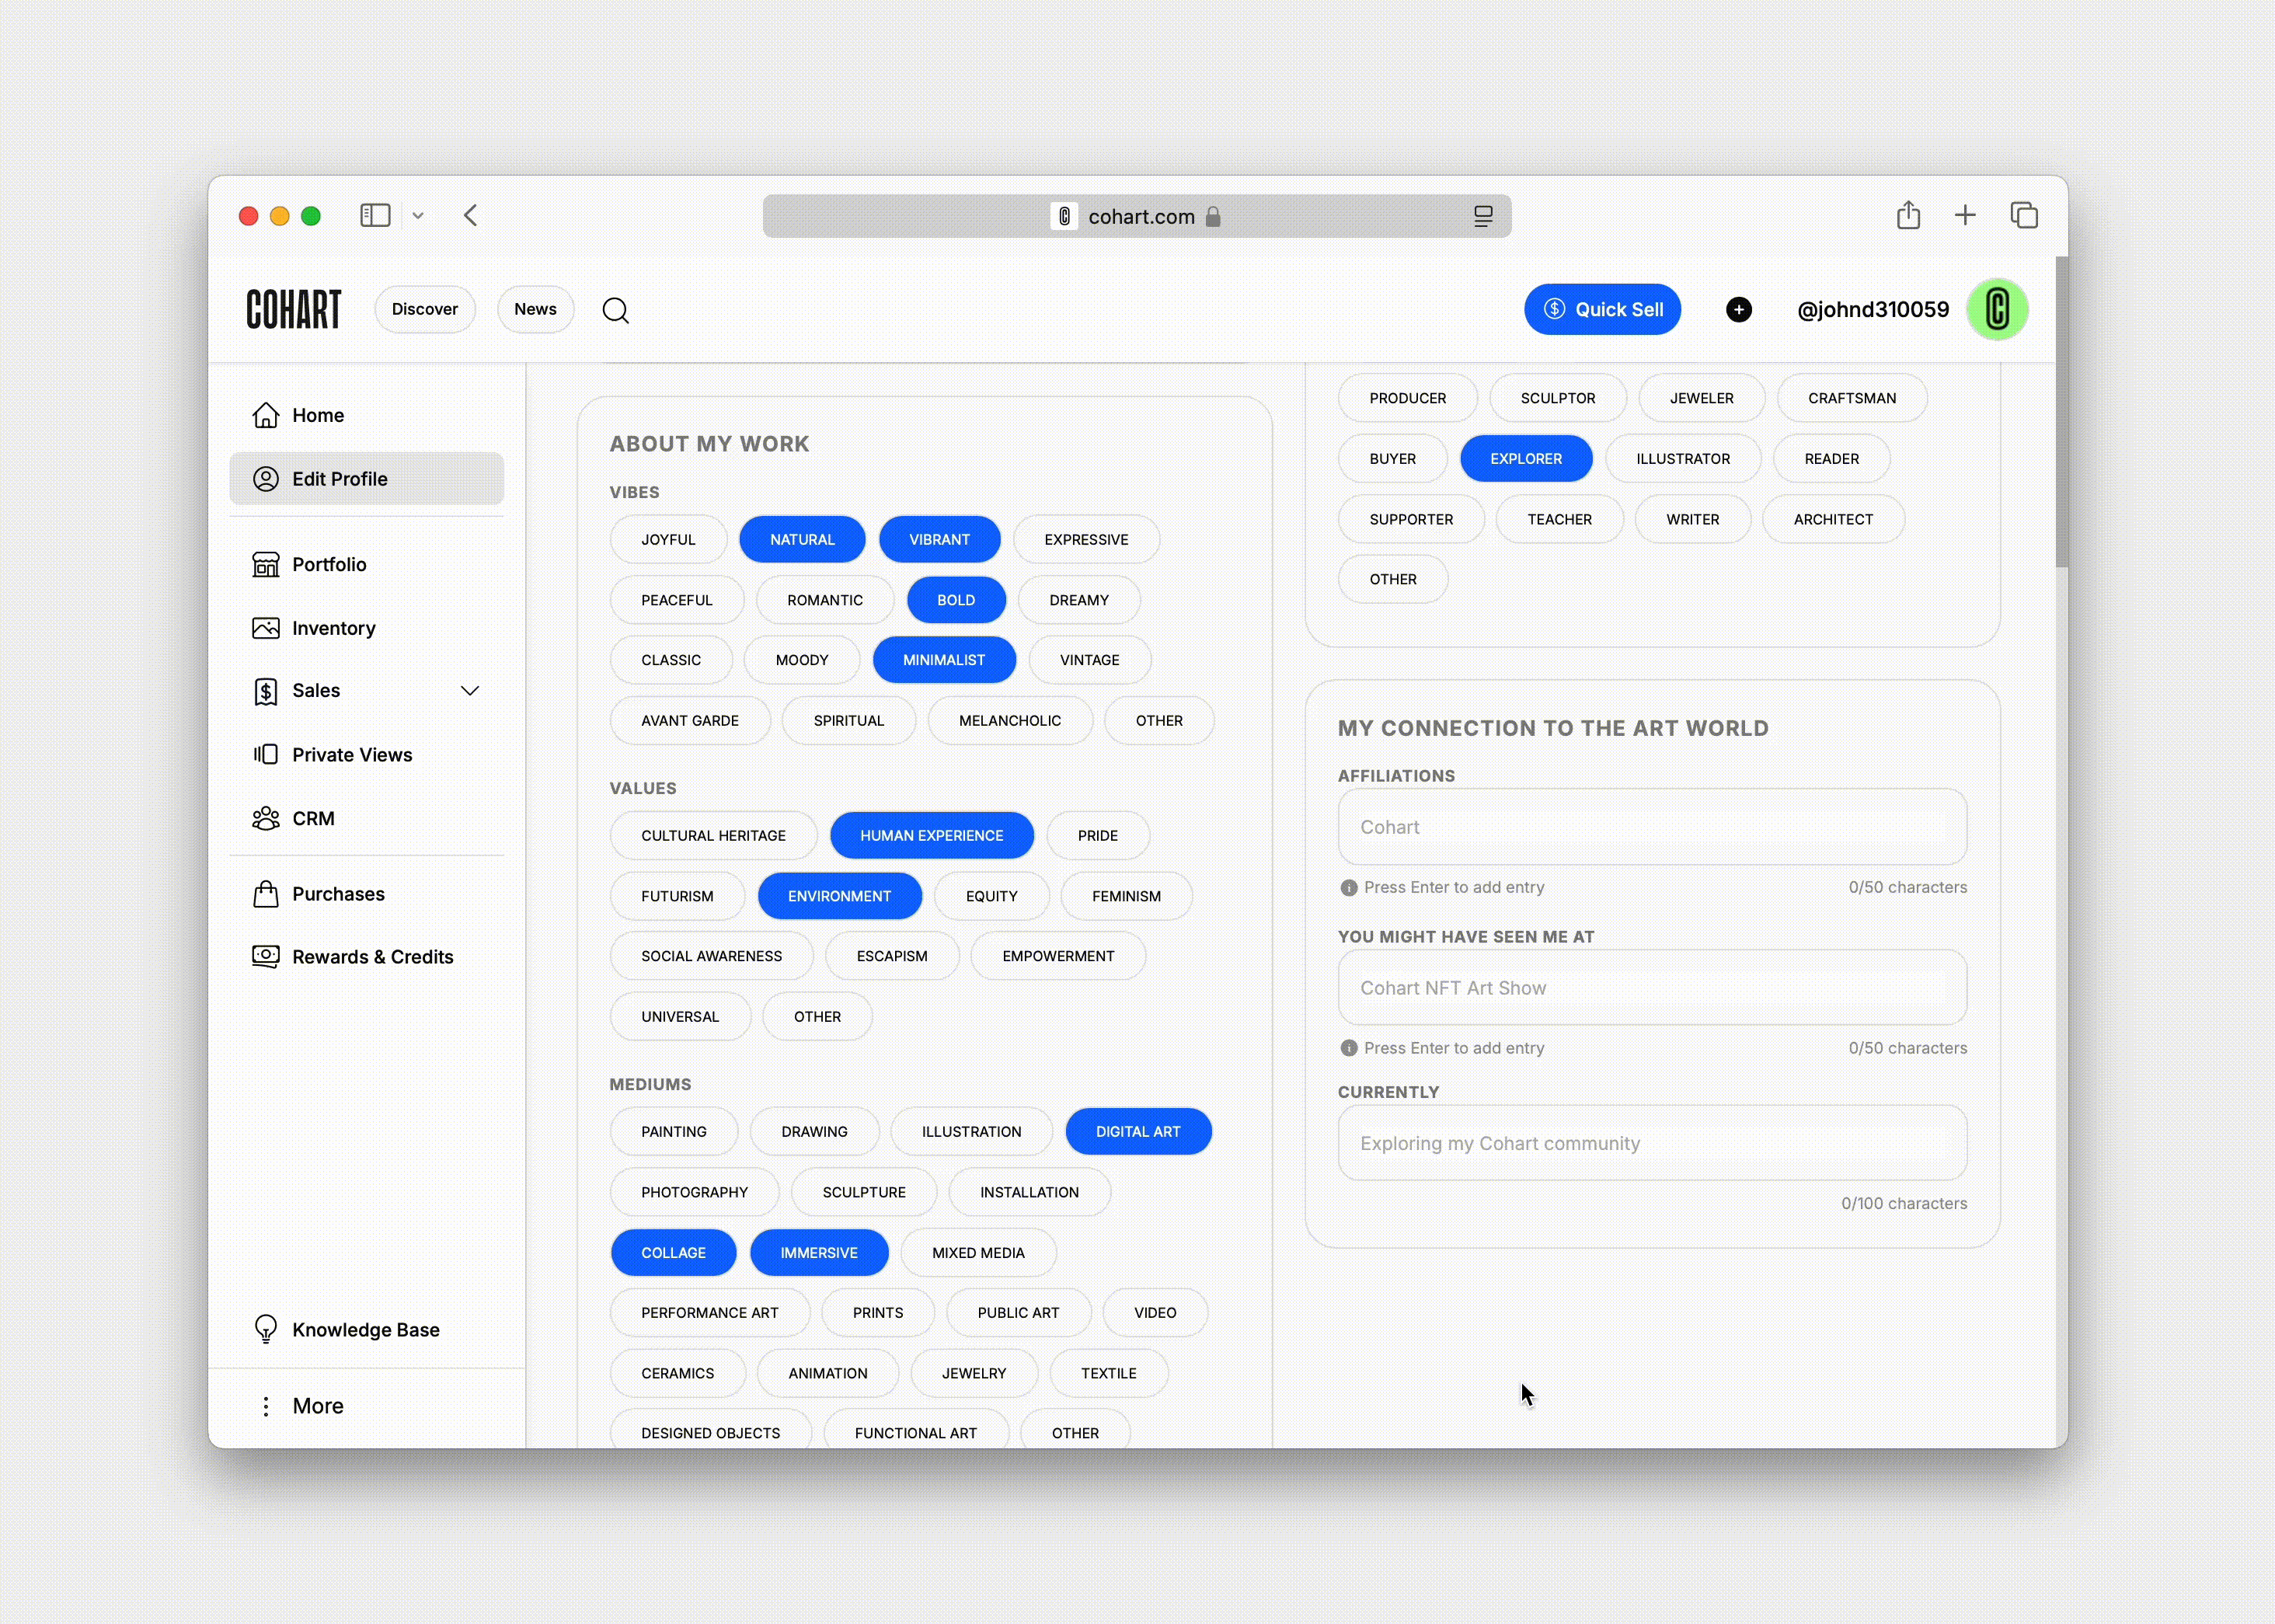Select the FEMINISM value chip
The height and width of the screenshot is (1624, 2275).
[1126, 896]
